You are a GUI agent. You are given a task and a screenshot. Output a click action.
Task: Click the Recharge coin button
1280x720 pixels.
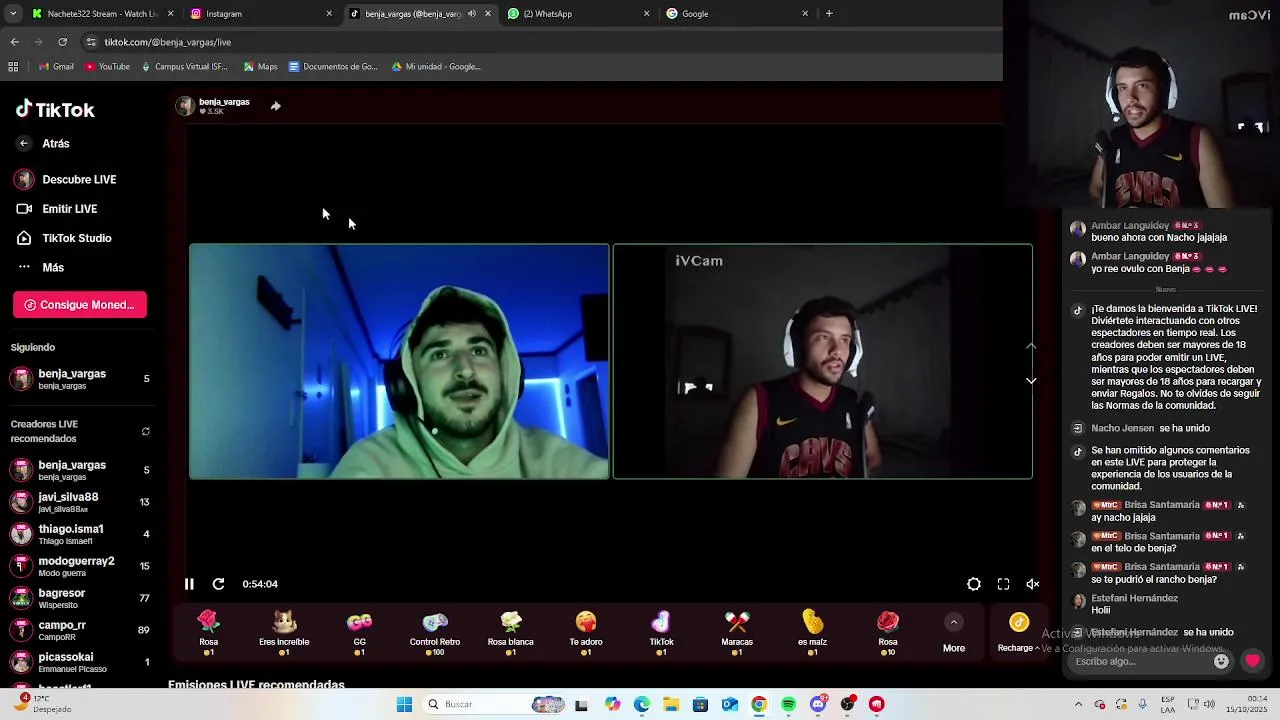tap(1018, 634)
